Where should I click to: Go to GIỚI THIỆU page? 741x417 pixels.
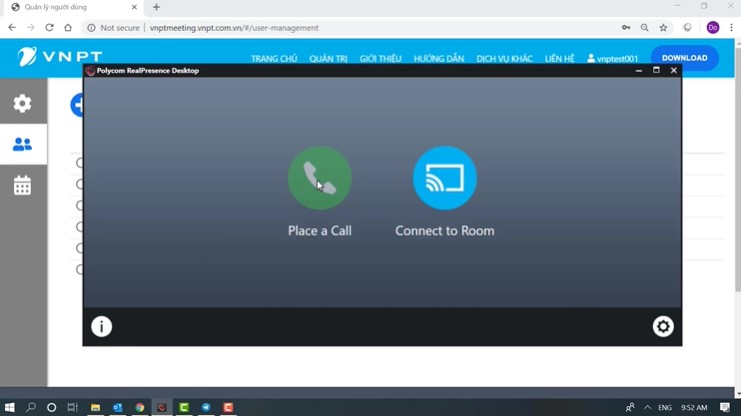(x=380, y=59)
